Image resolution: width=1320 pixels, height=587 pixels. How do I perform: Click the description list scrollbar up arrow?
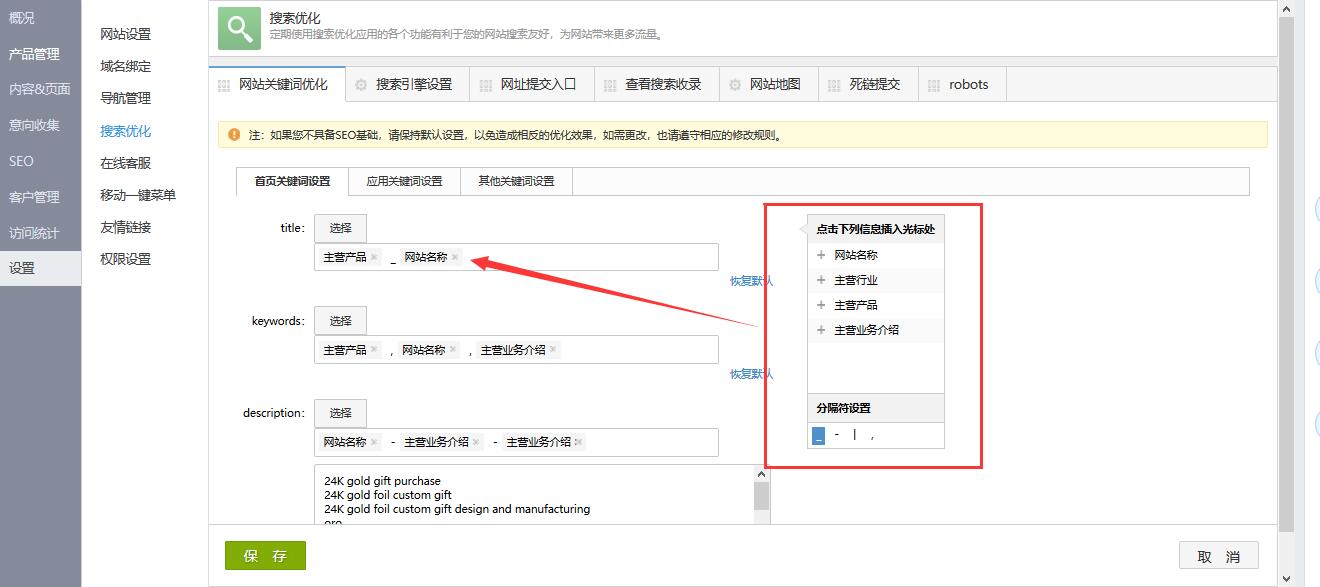pyautogui.click(x=762, y=473)
